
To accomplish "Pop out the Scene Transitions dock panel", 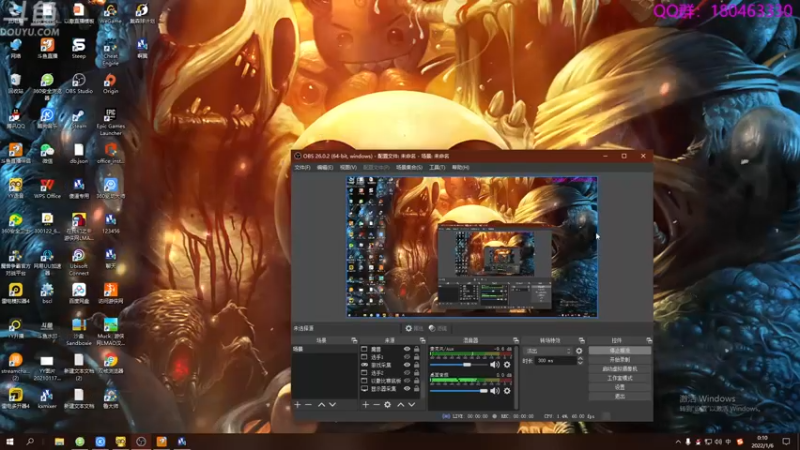I will tap(582, 340).
